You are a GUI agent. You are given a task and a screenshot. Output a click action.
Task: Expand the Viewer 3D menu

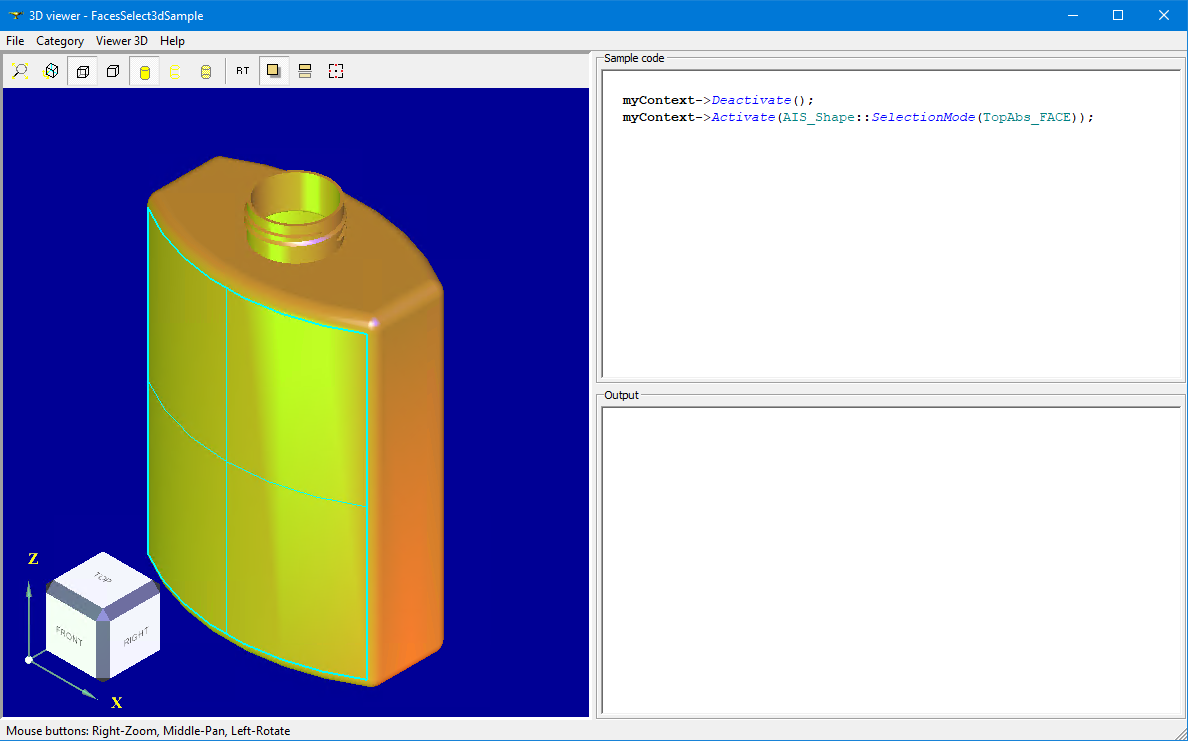121,41
